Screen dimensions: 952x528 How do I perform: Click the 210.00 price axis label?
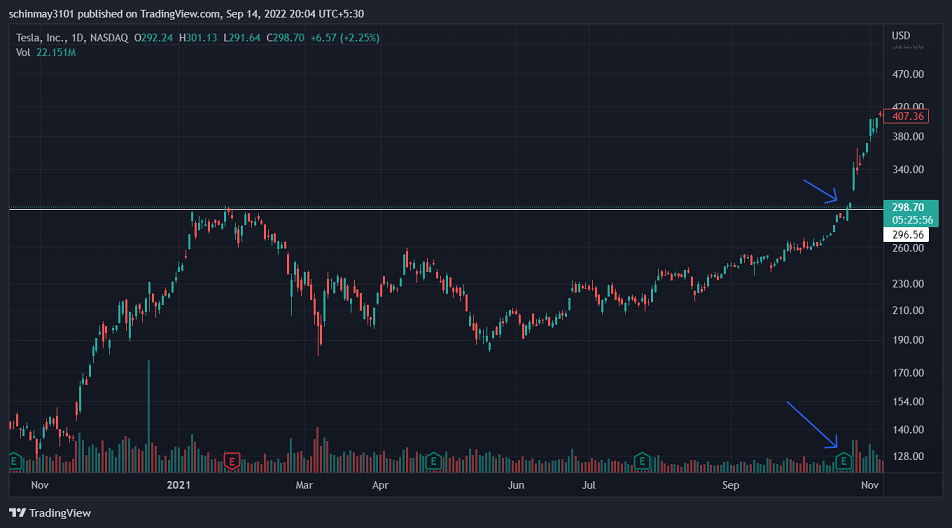coord(908,310)
